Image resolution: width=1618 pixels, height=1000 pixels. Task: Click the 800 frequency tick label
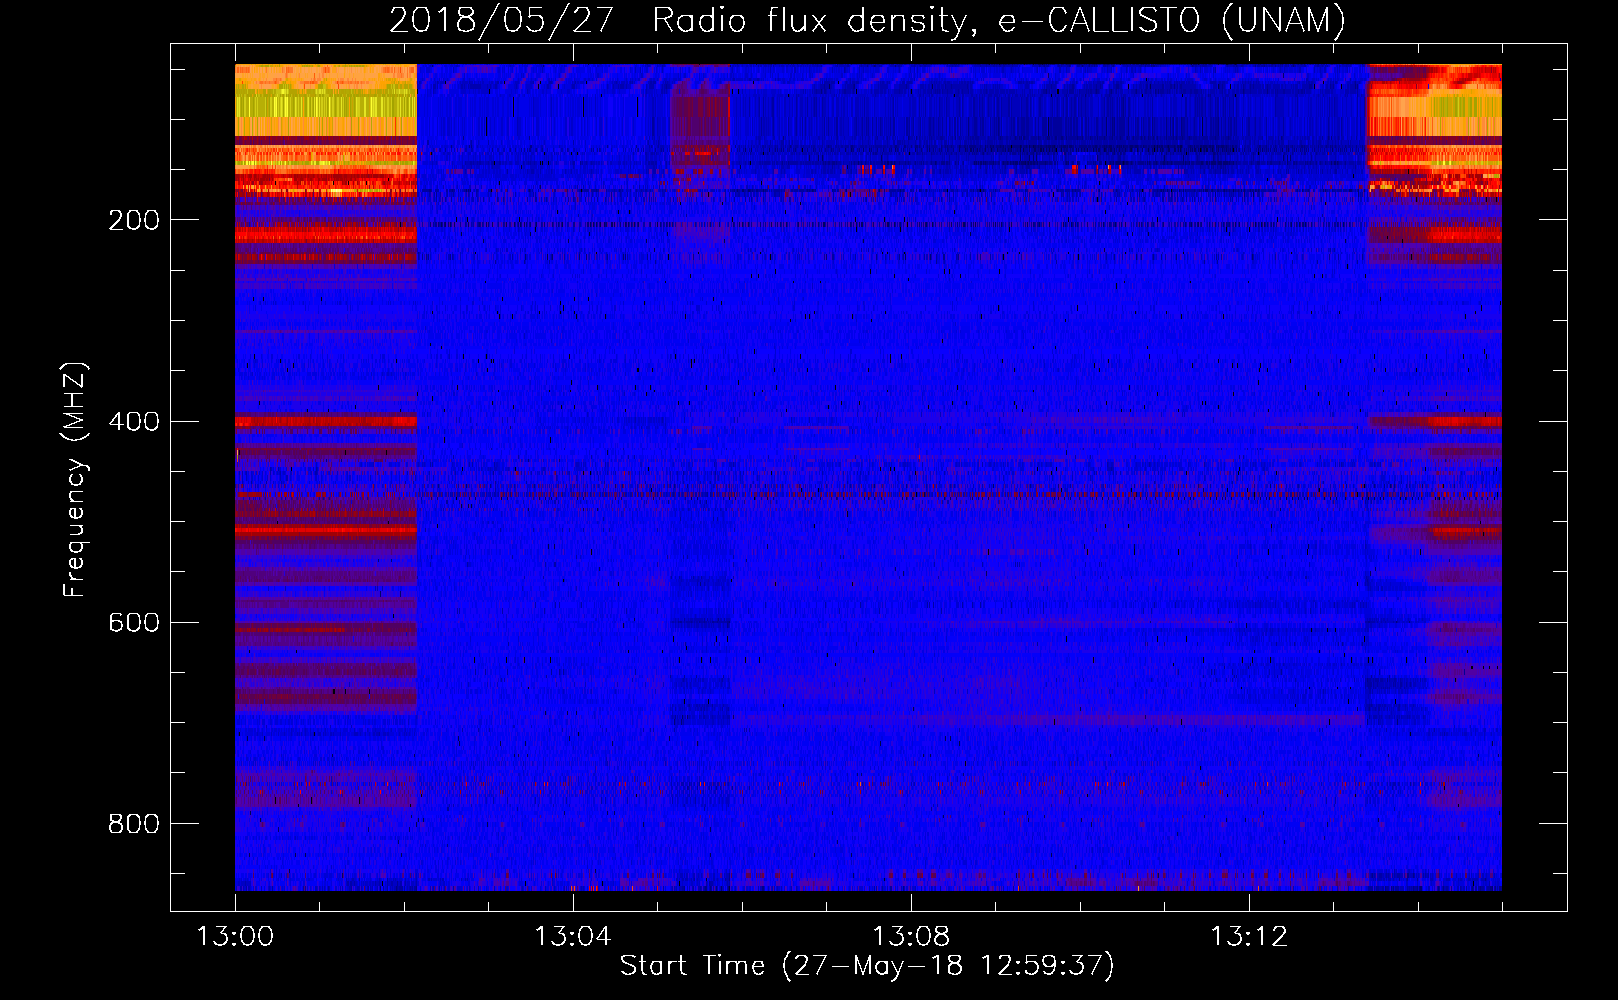pos(134,824)
